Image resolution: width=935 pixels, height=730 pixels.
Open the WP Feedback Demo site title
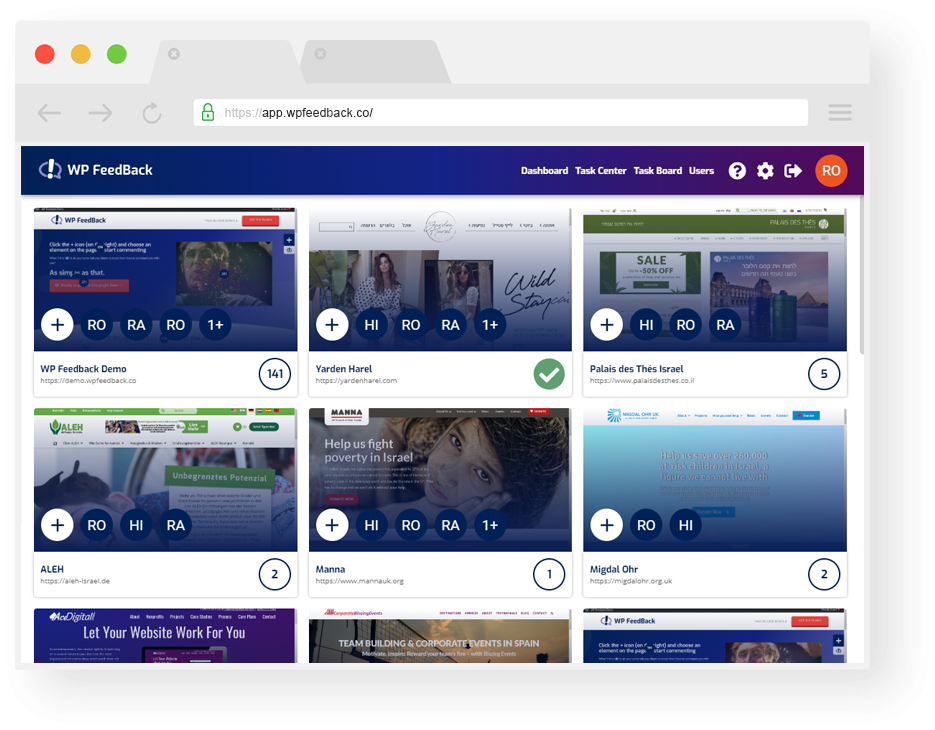click(83, 369)
